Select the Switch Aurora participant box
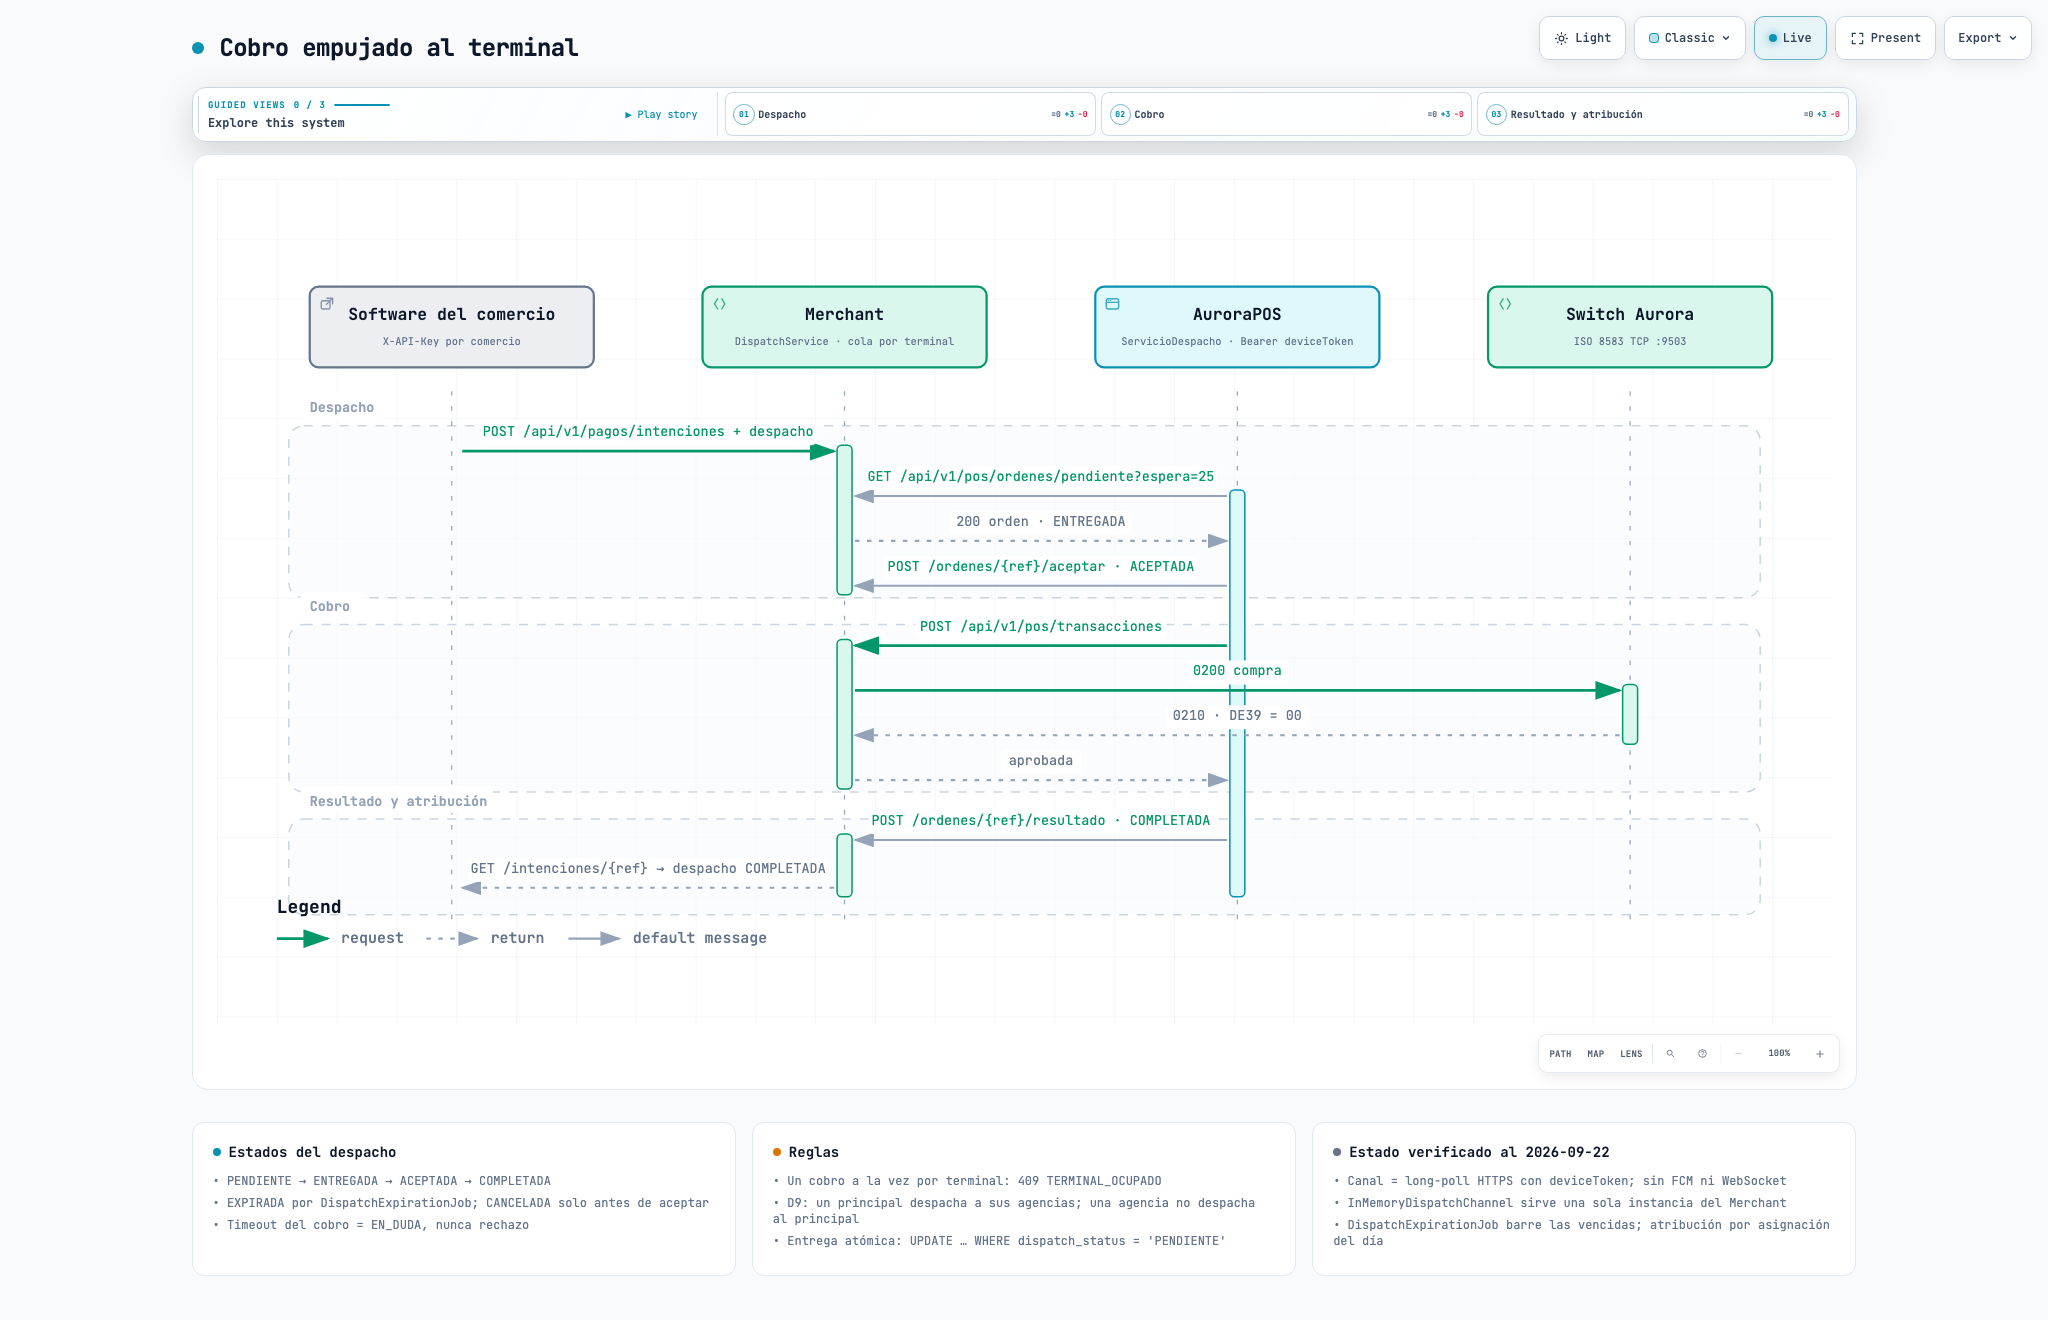This screenshot has height=1320, width=2048. pos(1630,327)
